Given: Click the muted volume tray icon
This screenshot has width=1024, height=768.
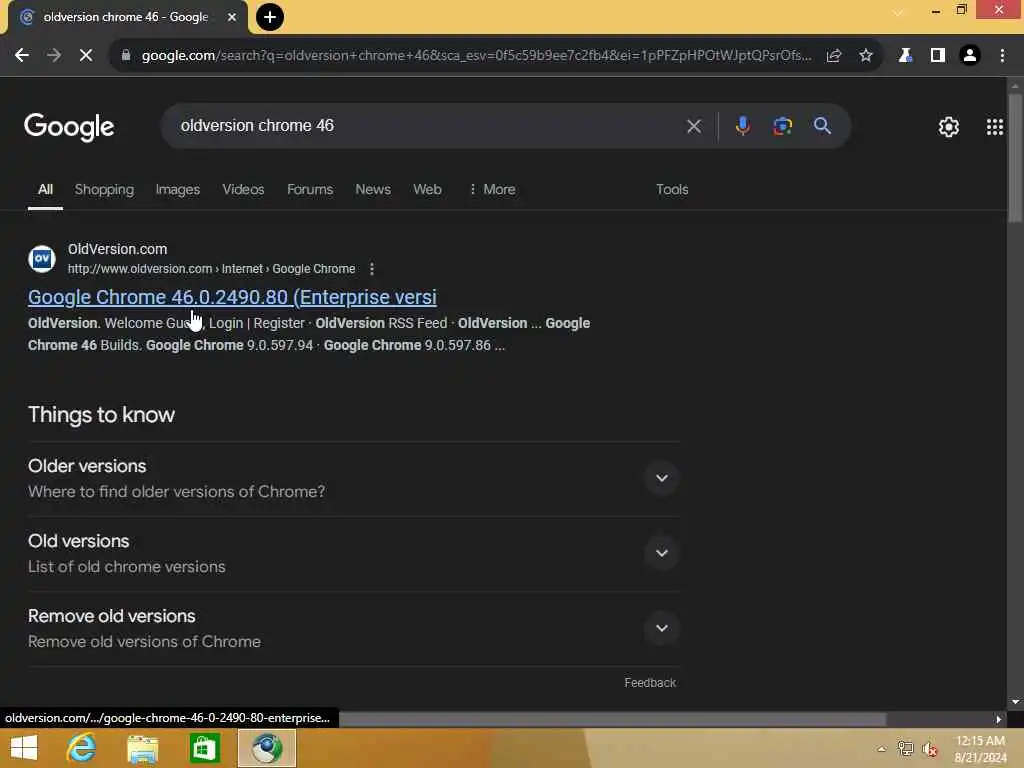Looking at the screenshot, I should (930, 749).
